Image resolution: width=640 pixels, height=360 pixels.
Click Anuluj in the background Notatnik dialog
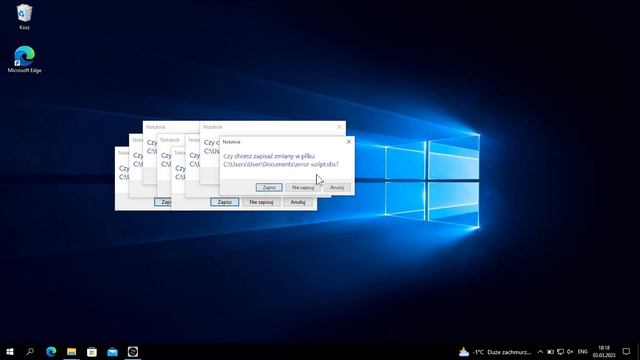point(298,202)
